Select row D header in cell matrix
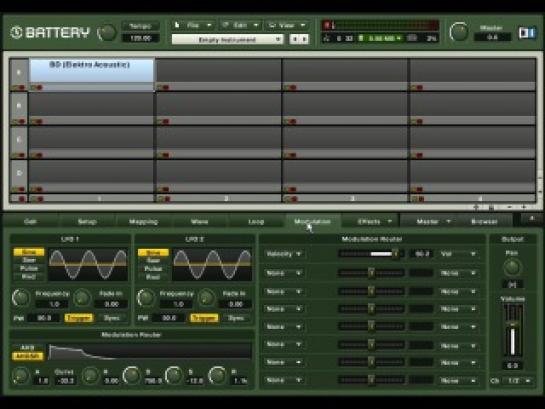Viewport: 545px width, 409px height. [19, 173]
